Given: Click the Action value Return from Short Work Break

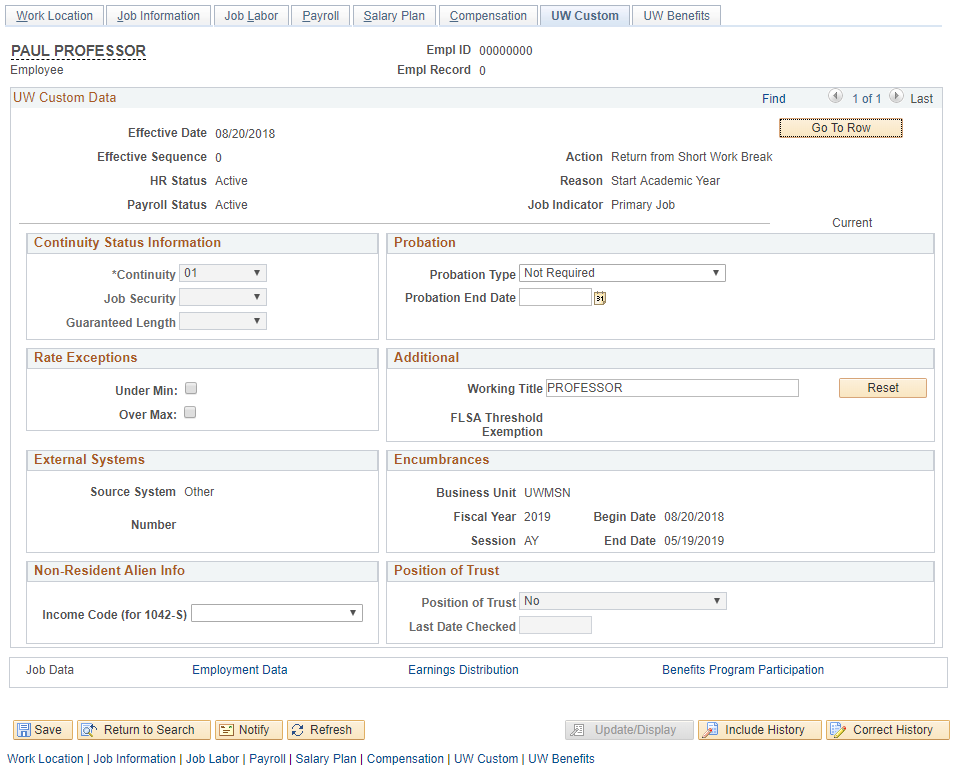Looking at the screenshot, I should click(692, 157).
